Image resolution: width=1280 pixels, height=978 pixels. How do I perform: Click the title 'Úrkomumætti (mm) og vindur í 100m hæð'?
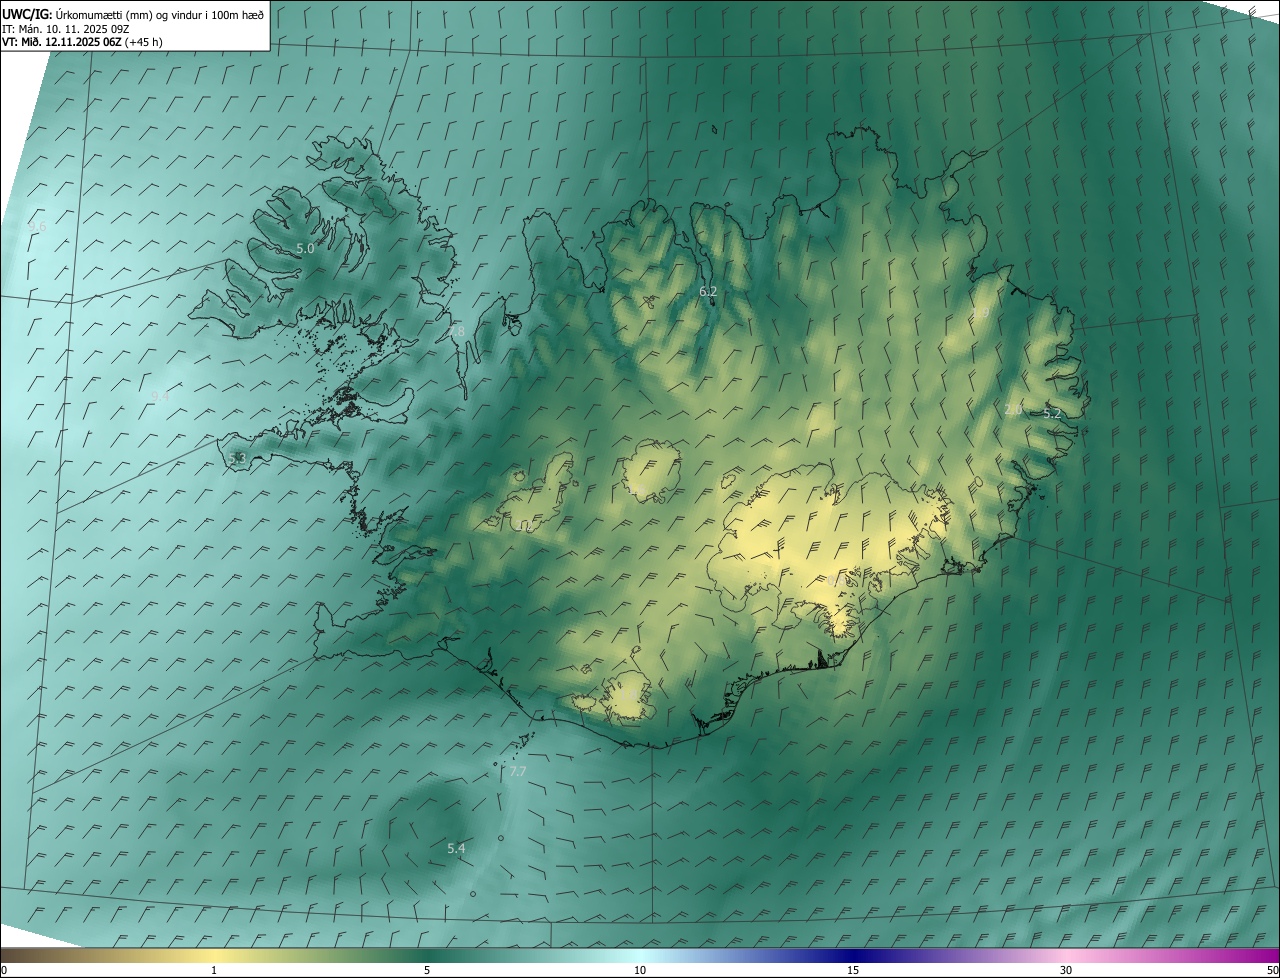click(x=160, y=14)
